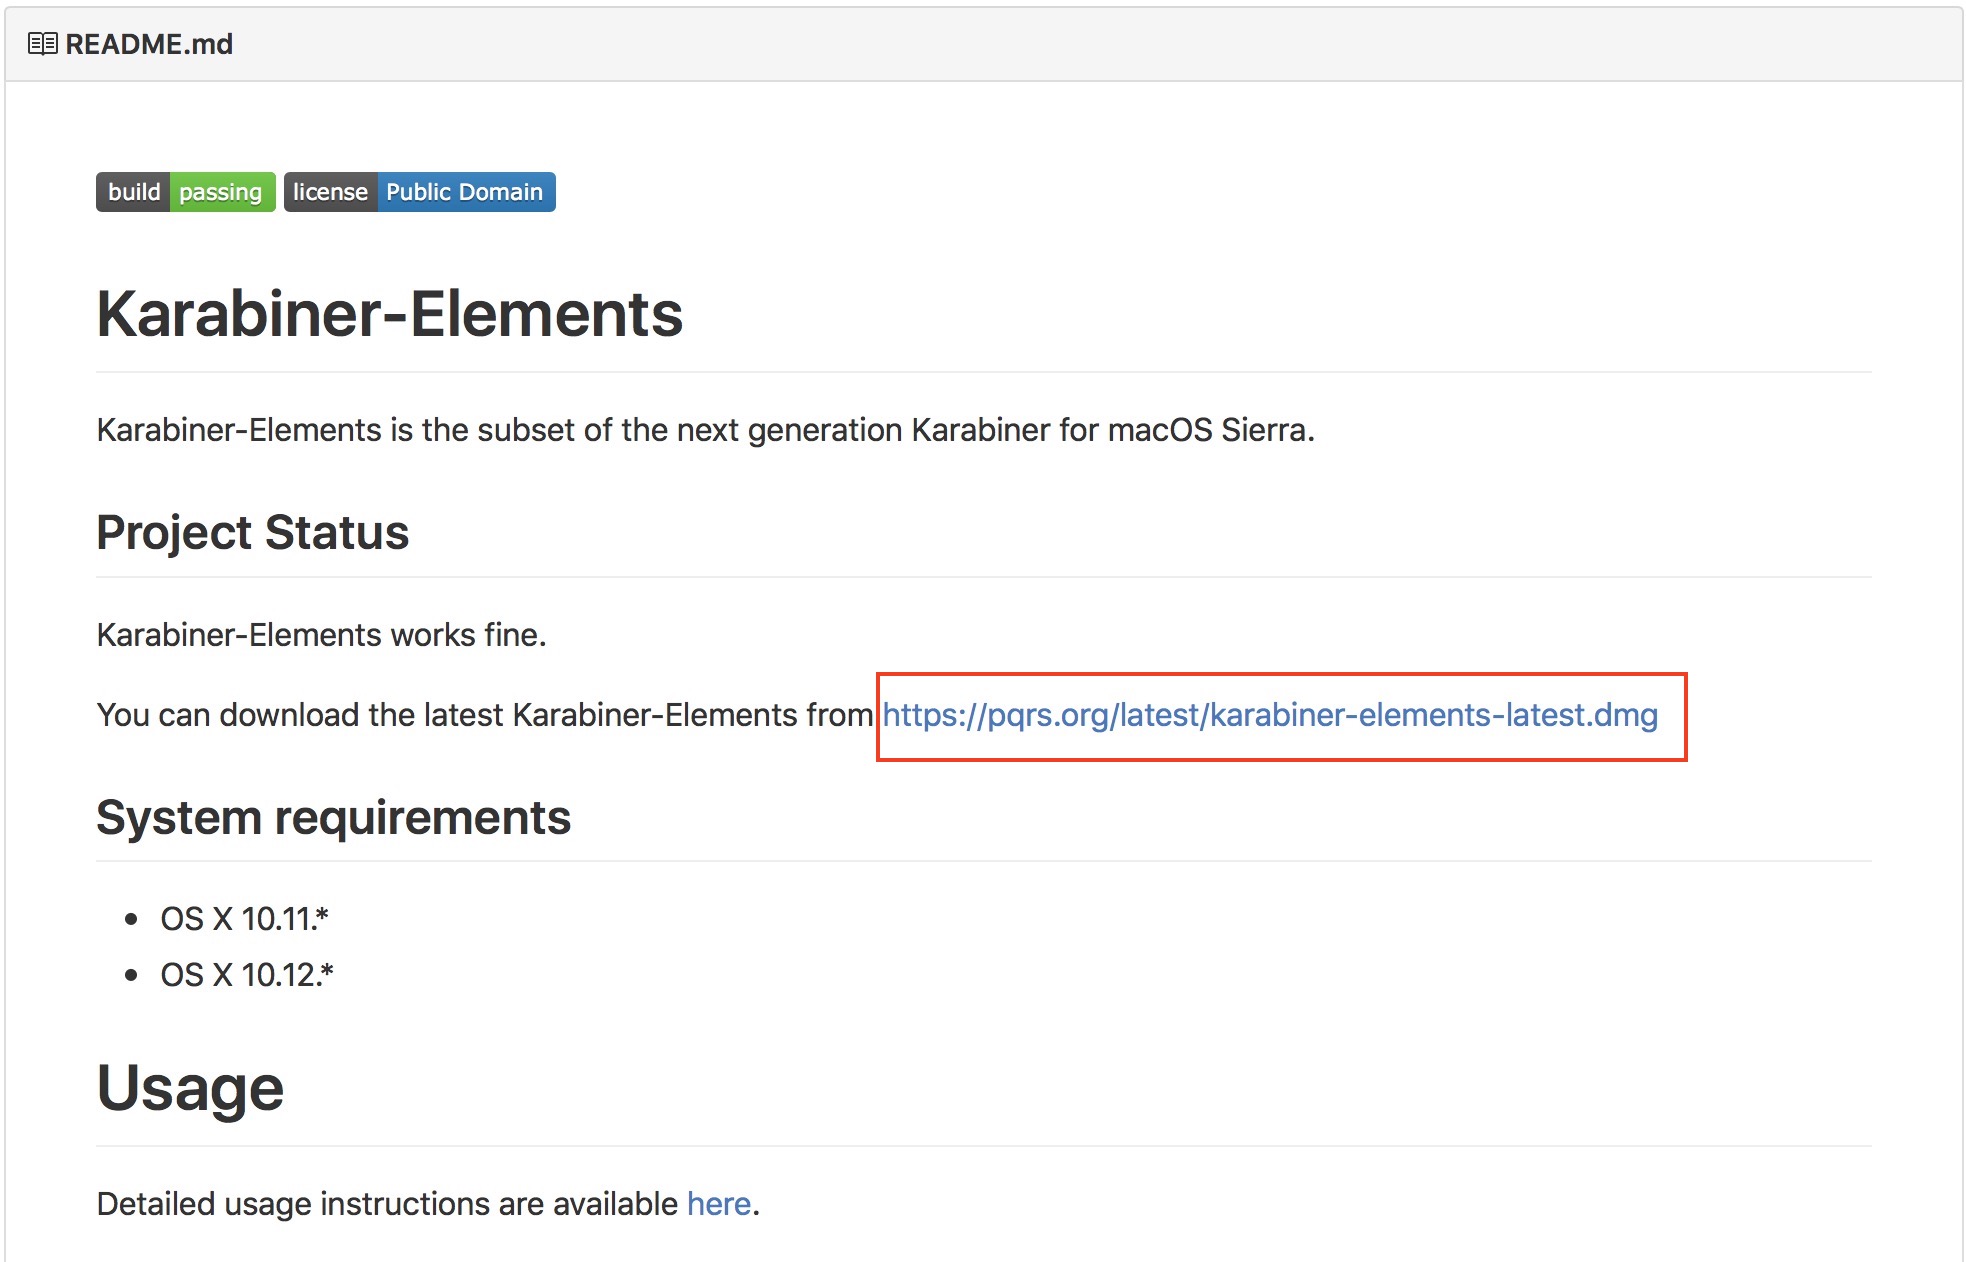
Task: Click the bullet before OS X 10.12.*
Action: [131, 975]
